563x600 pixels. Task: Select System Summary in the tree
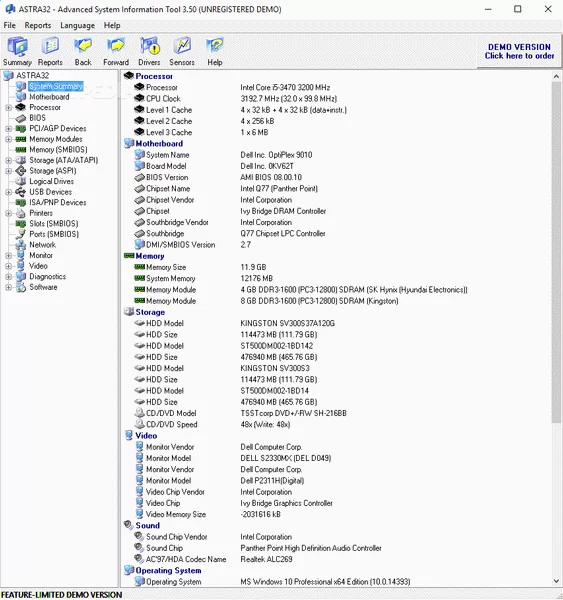pos(56,86)
